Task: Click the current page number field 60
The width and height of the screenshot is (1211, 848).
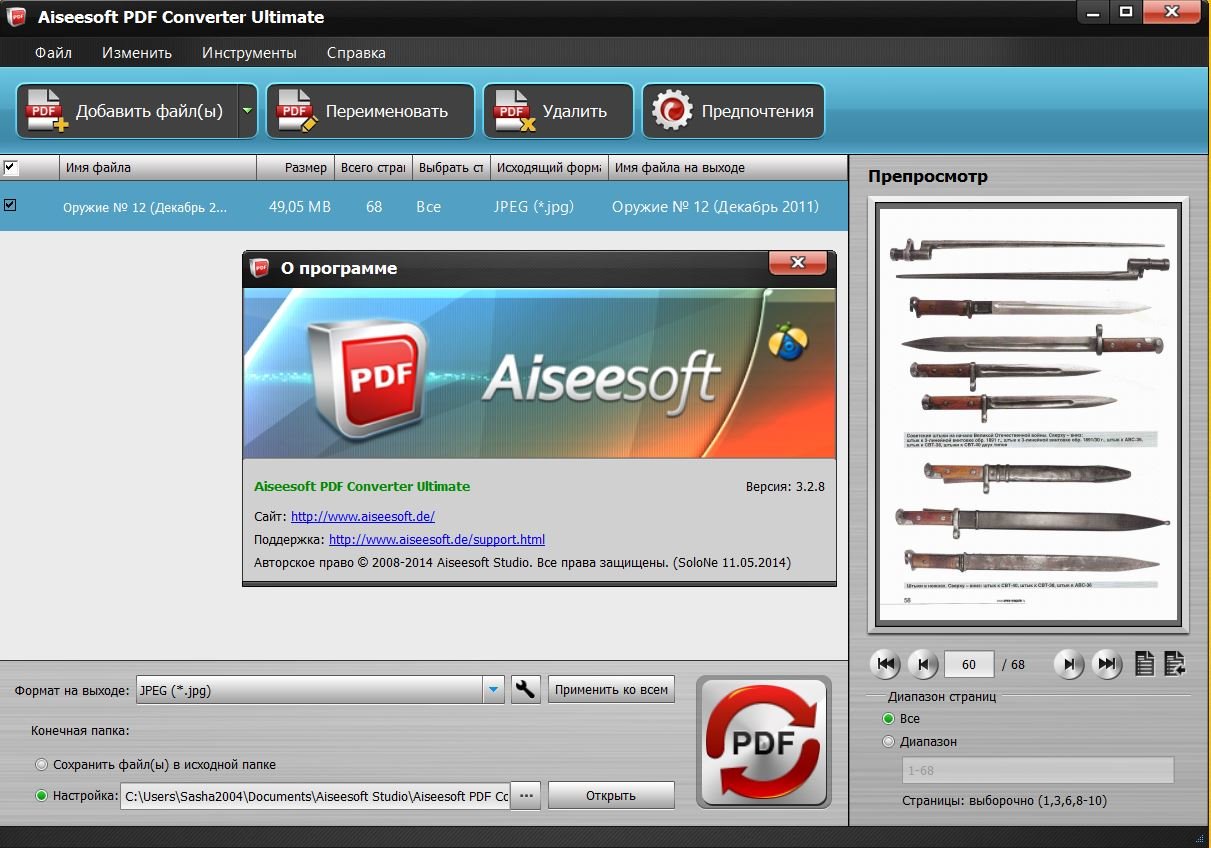Action: [x=968, y=664]
